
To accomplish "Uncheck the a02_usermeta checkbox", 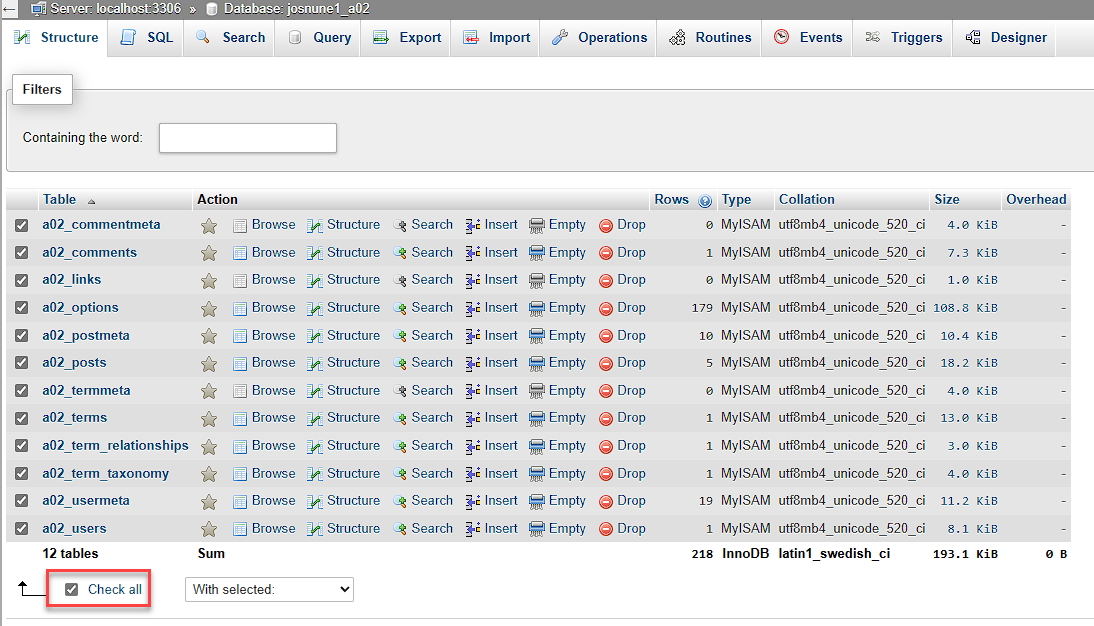I will click(x=22, y=500).
